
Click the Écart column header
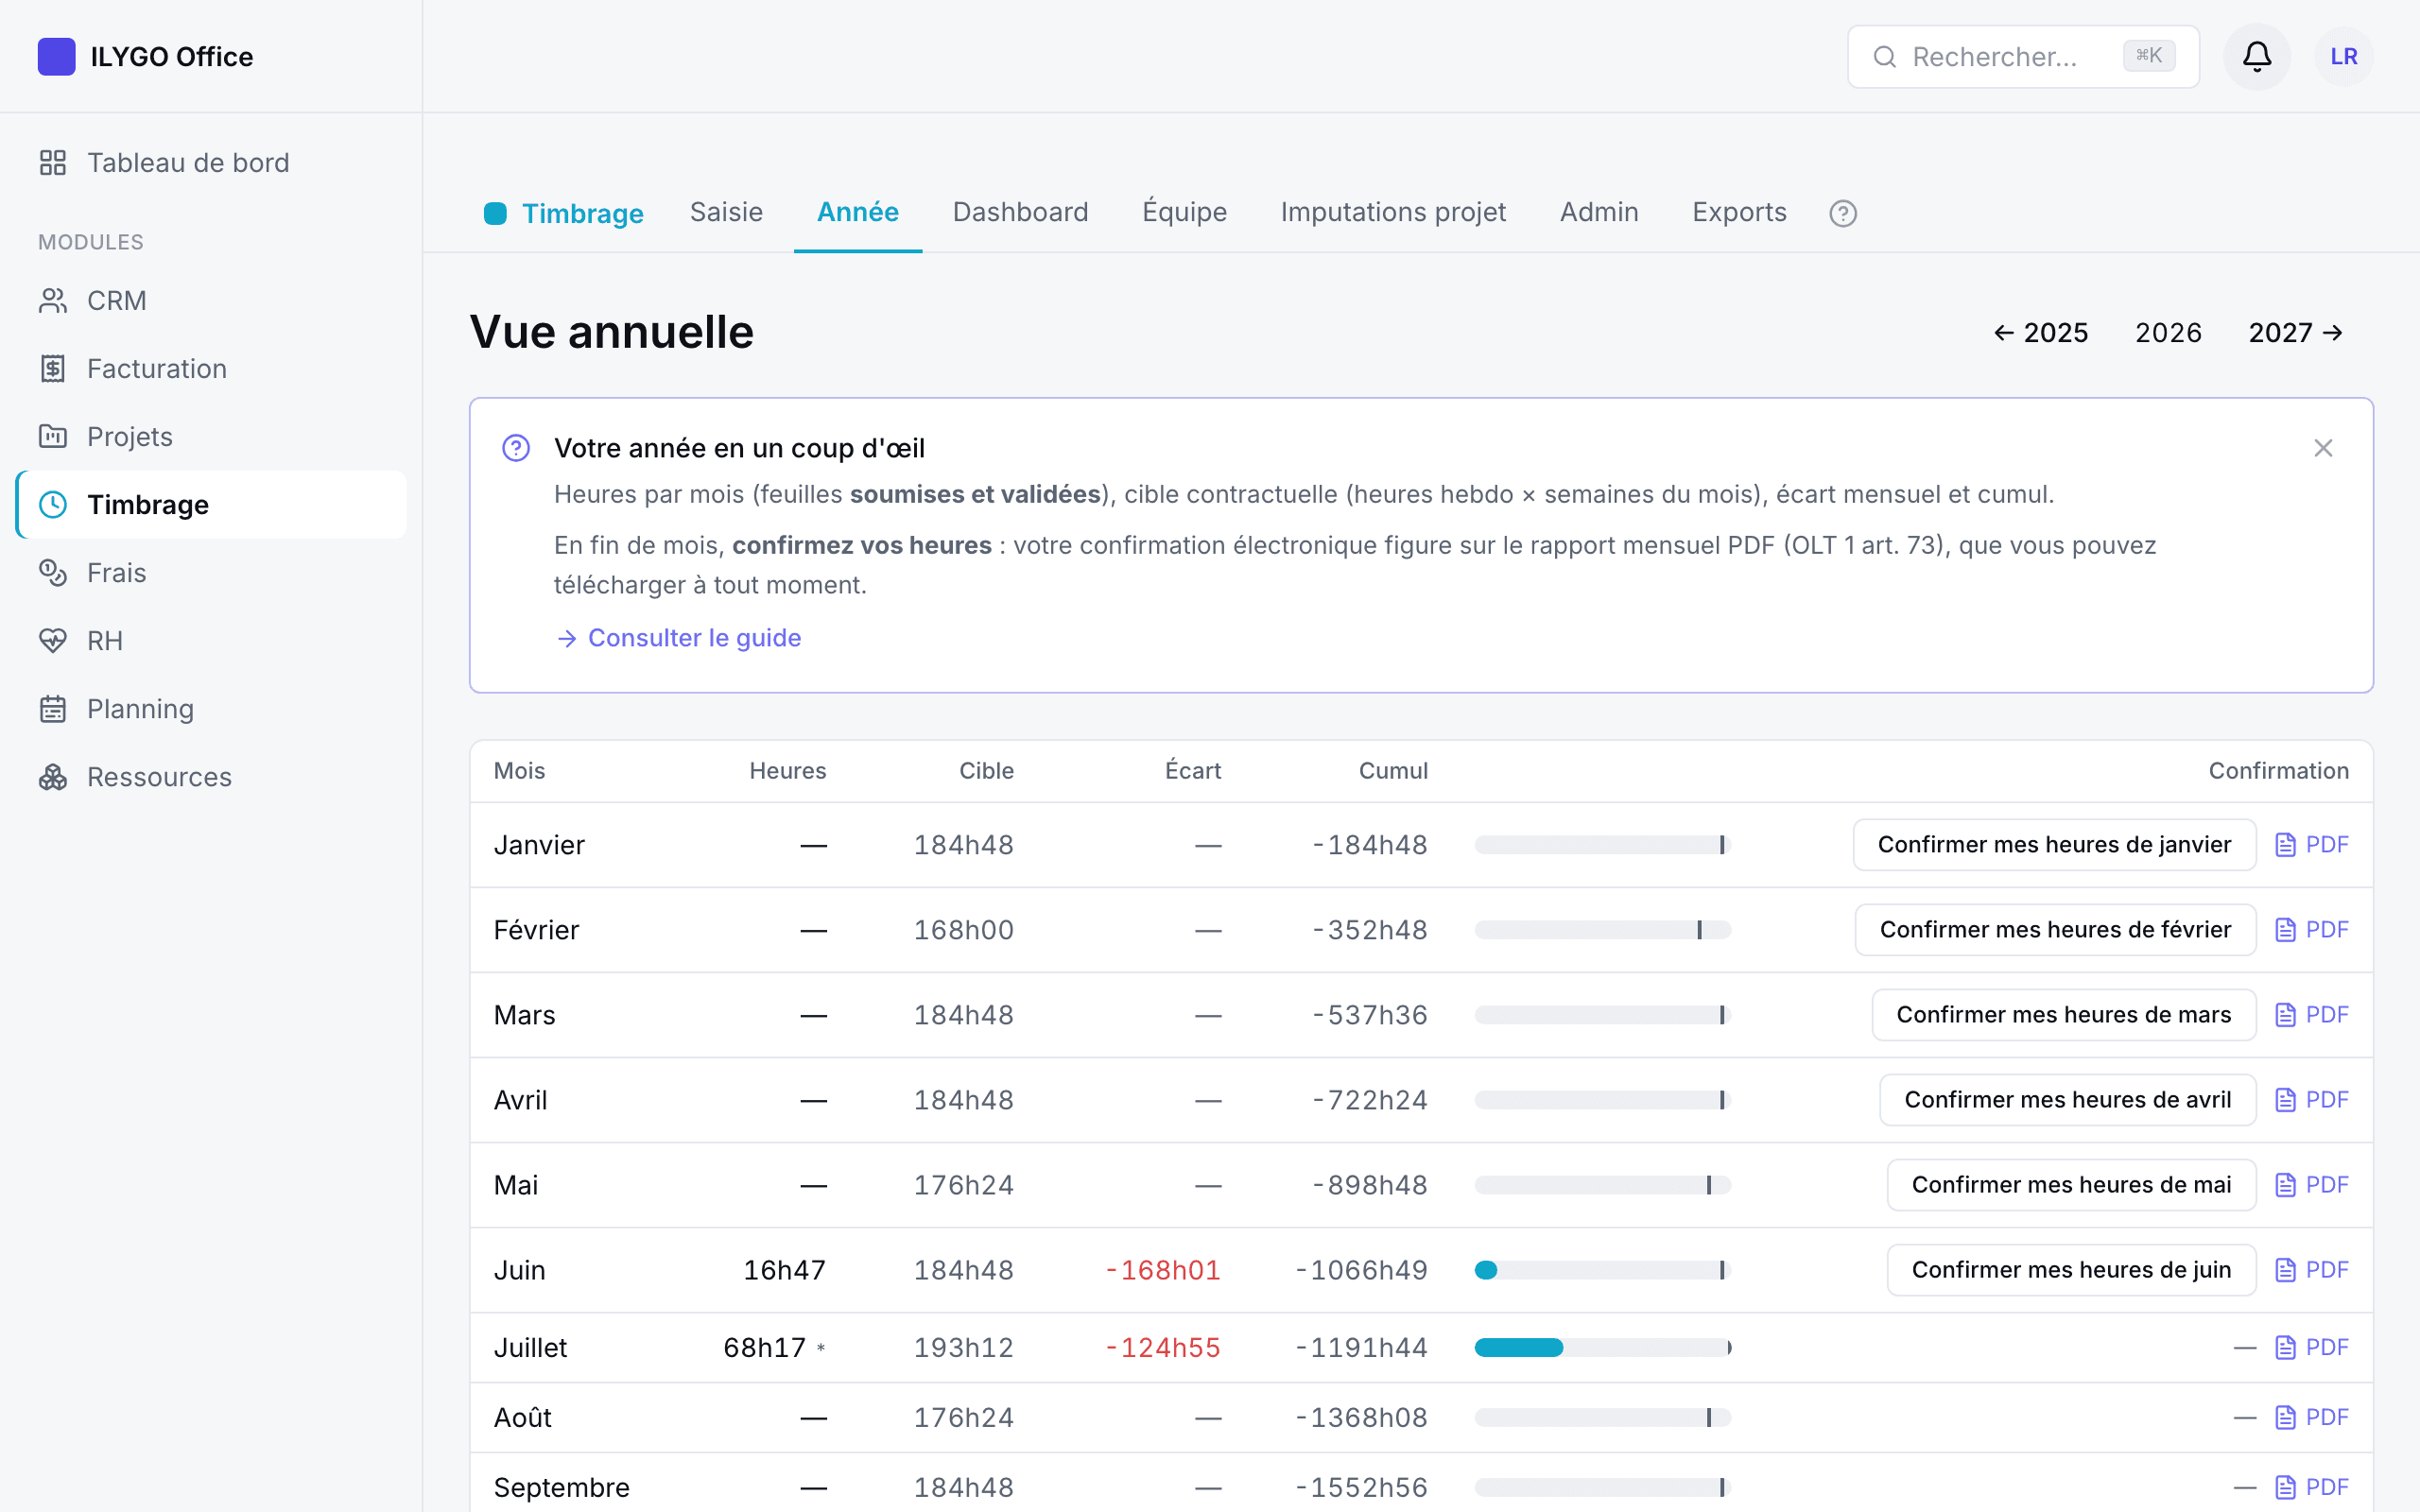click(1193, 771)
